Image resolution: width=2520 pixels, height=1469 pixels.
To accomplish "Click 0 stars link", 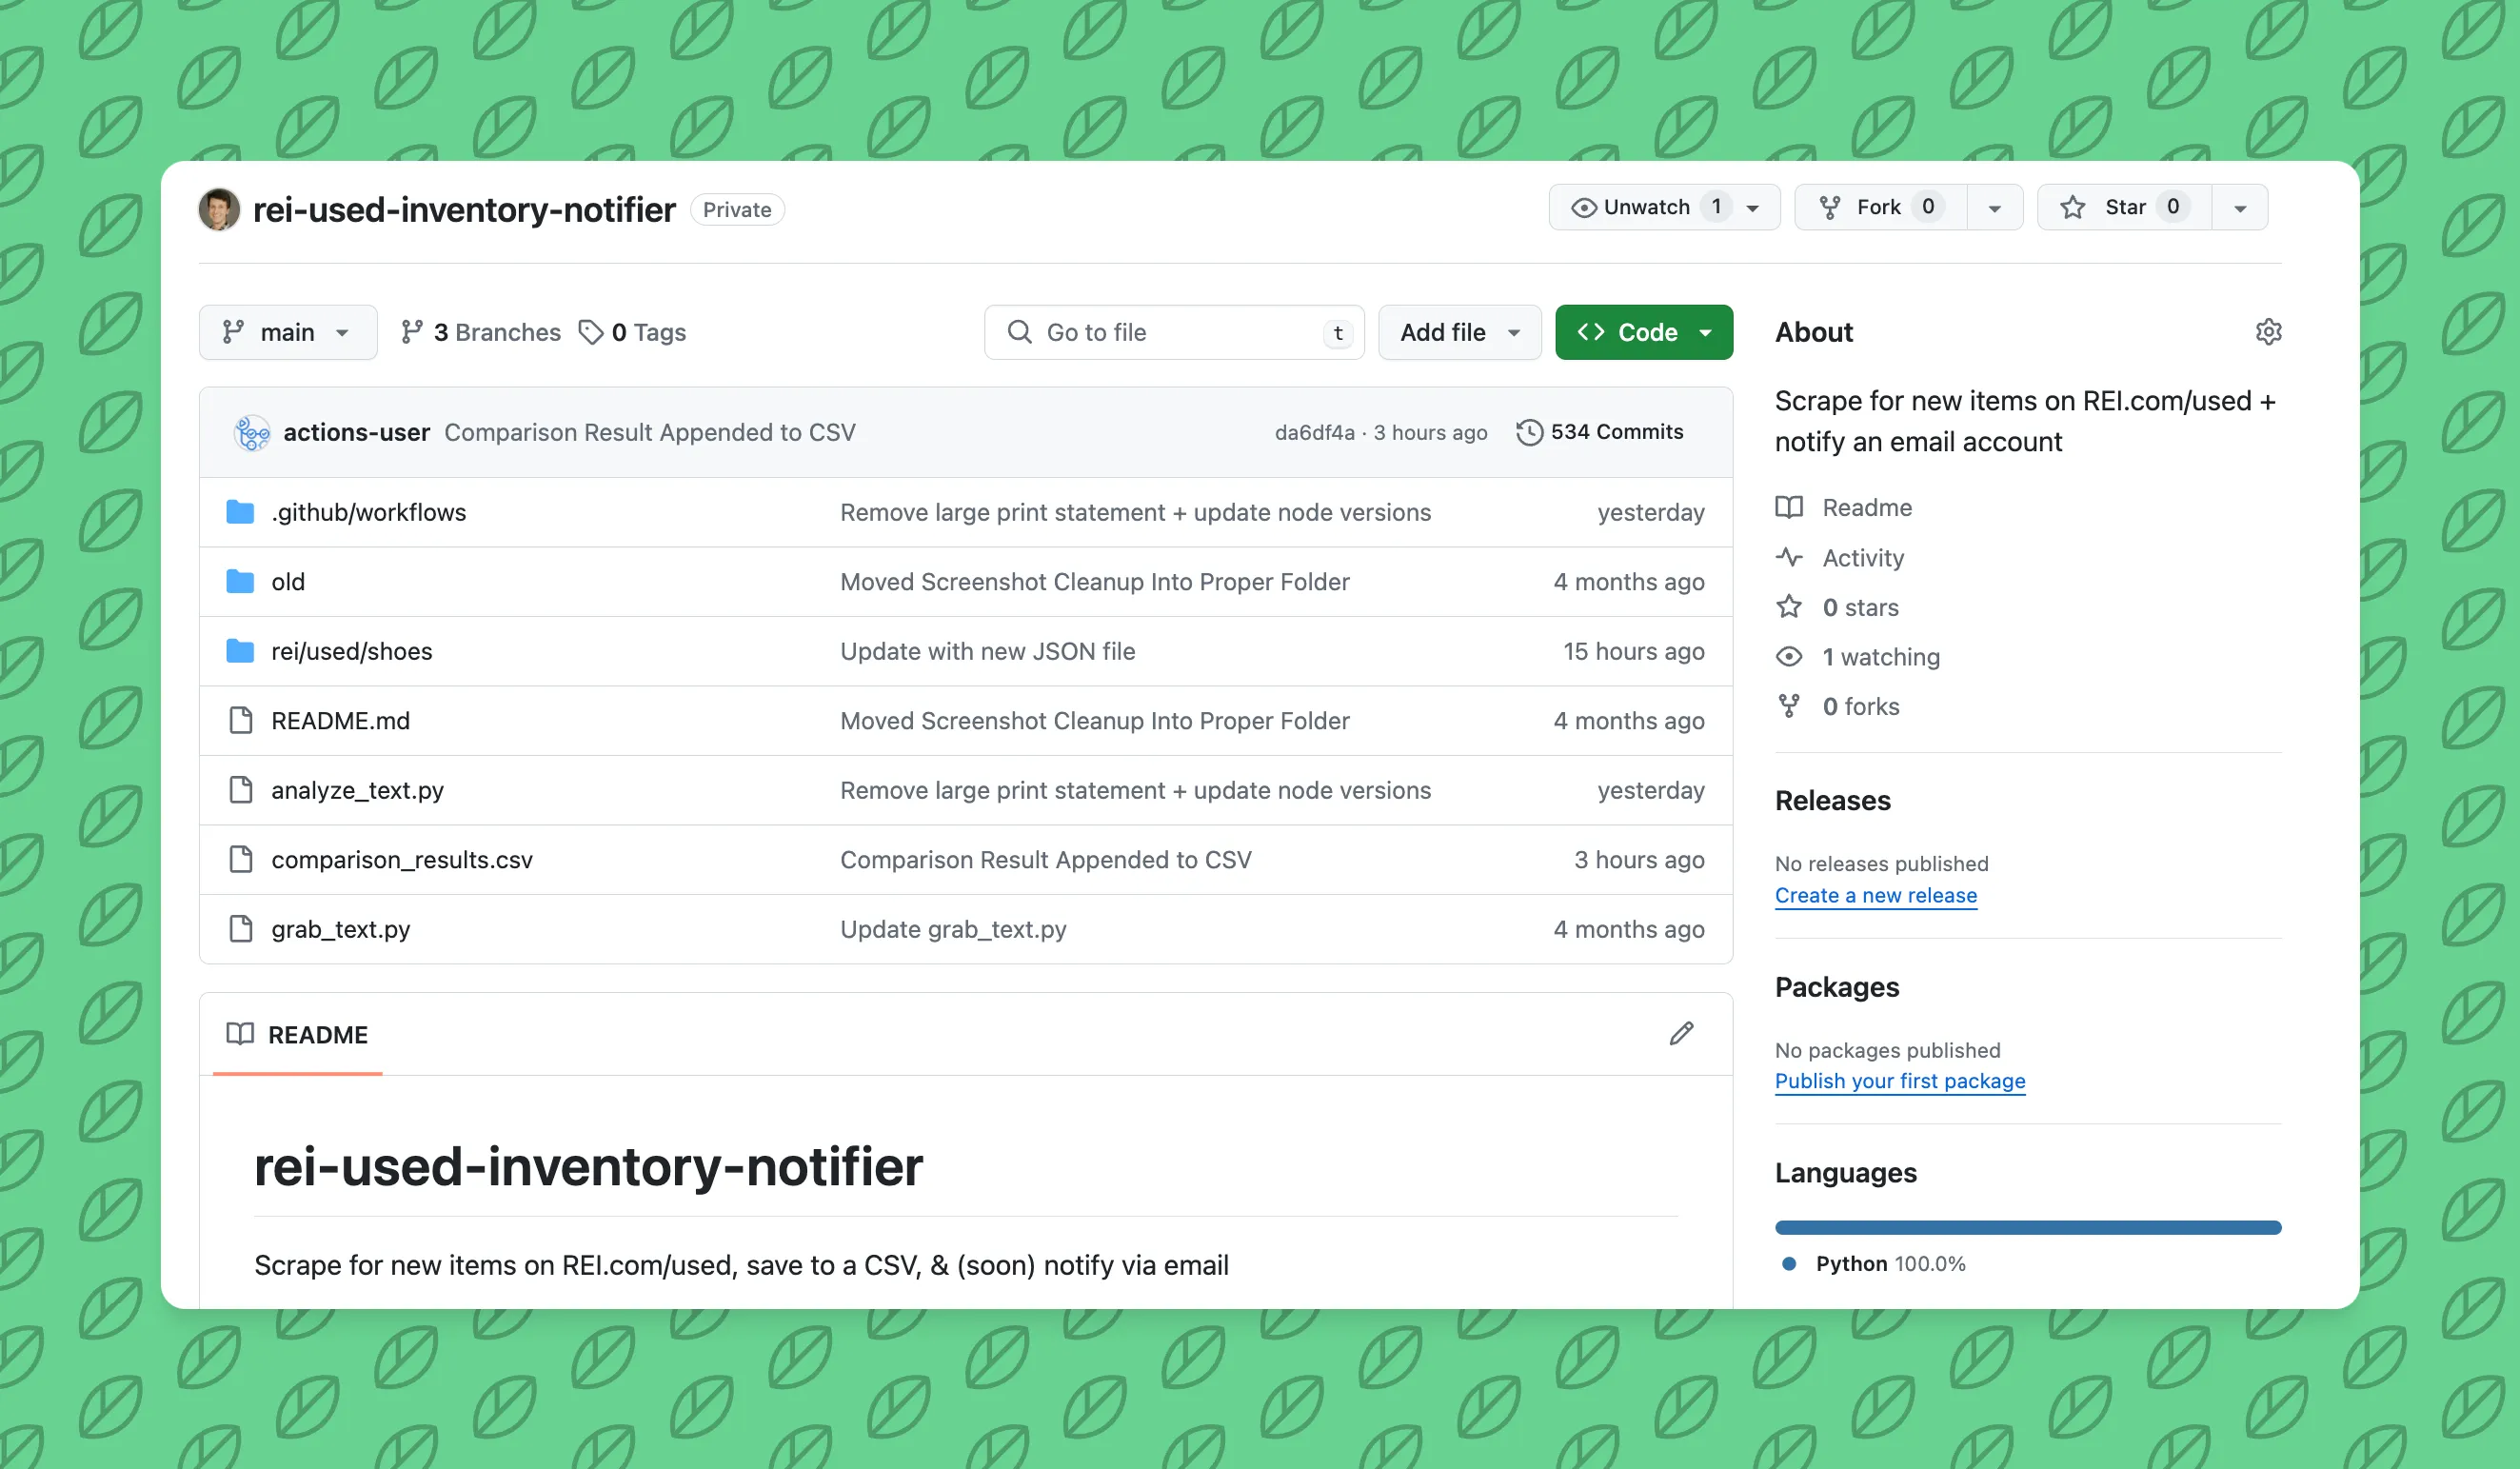I will click(1860, 607).
